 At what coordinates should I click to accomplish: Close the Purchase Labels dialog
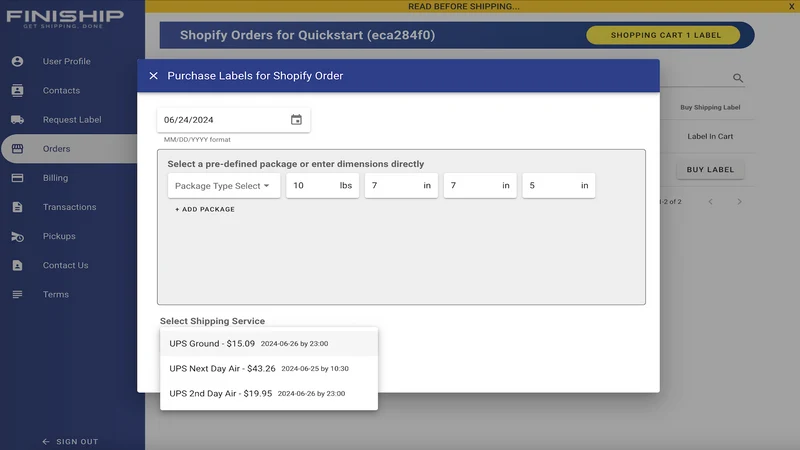(154, 76)
